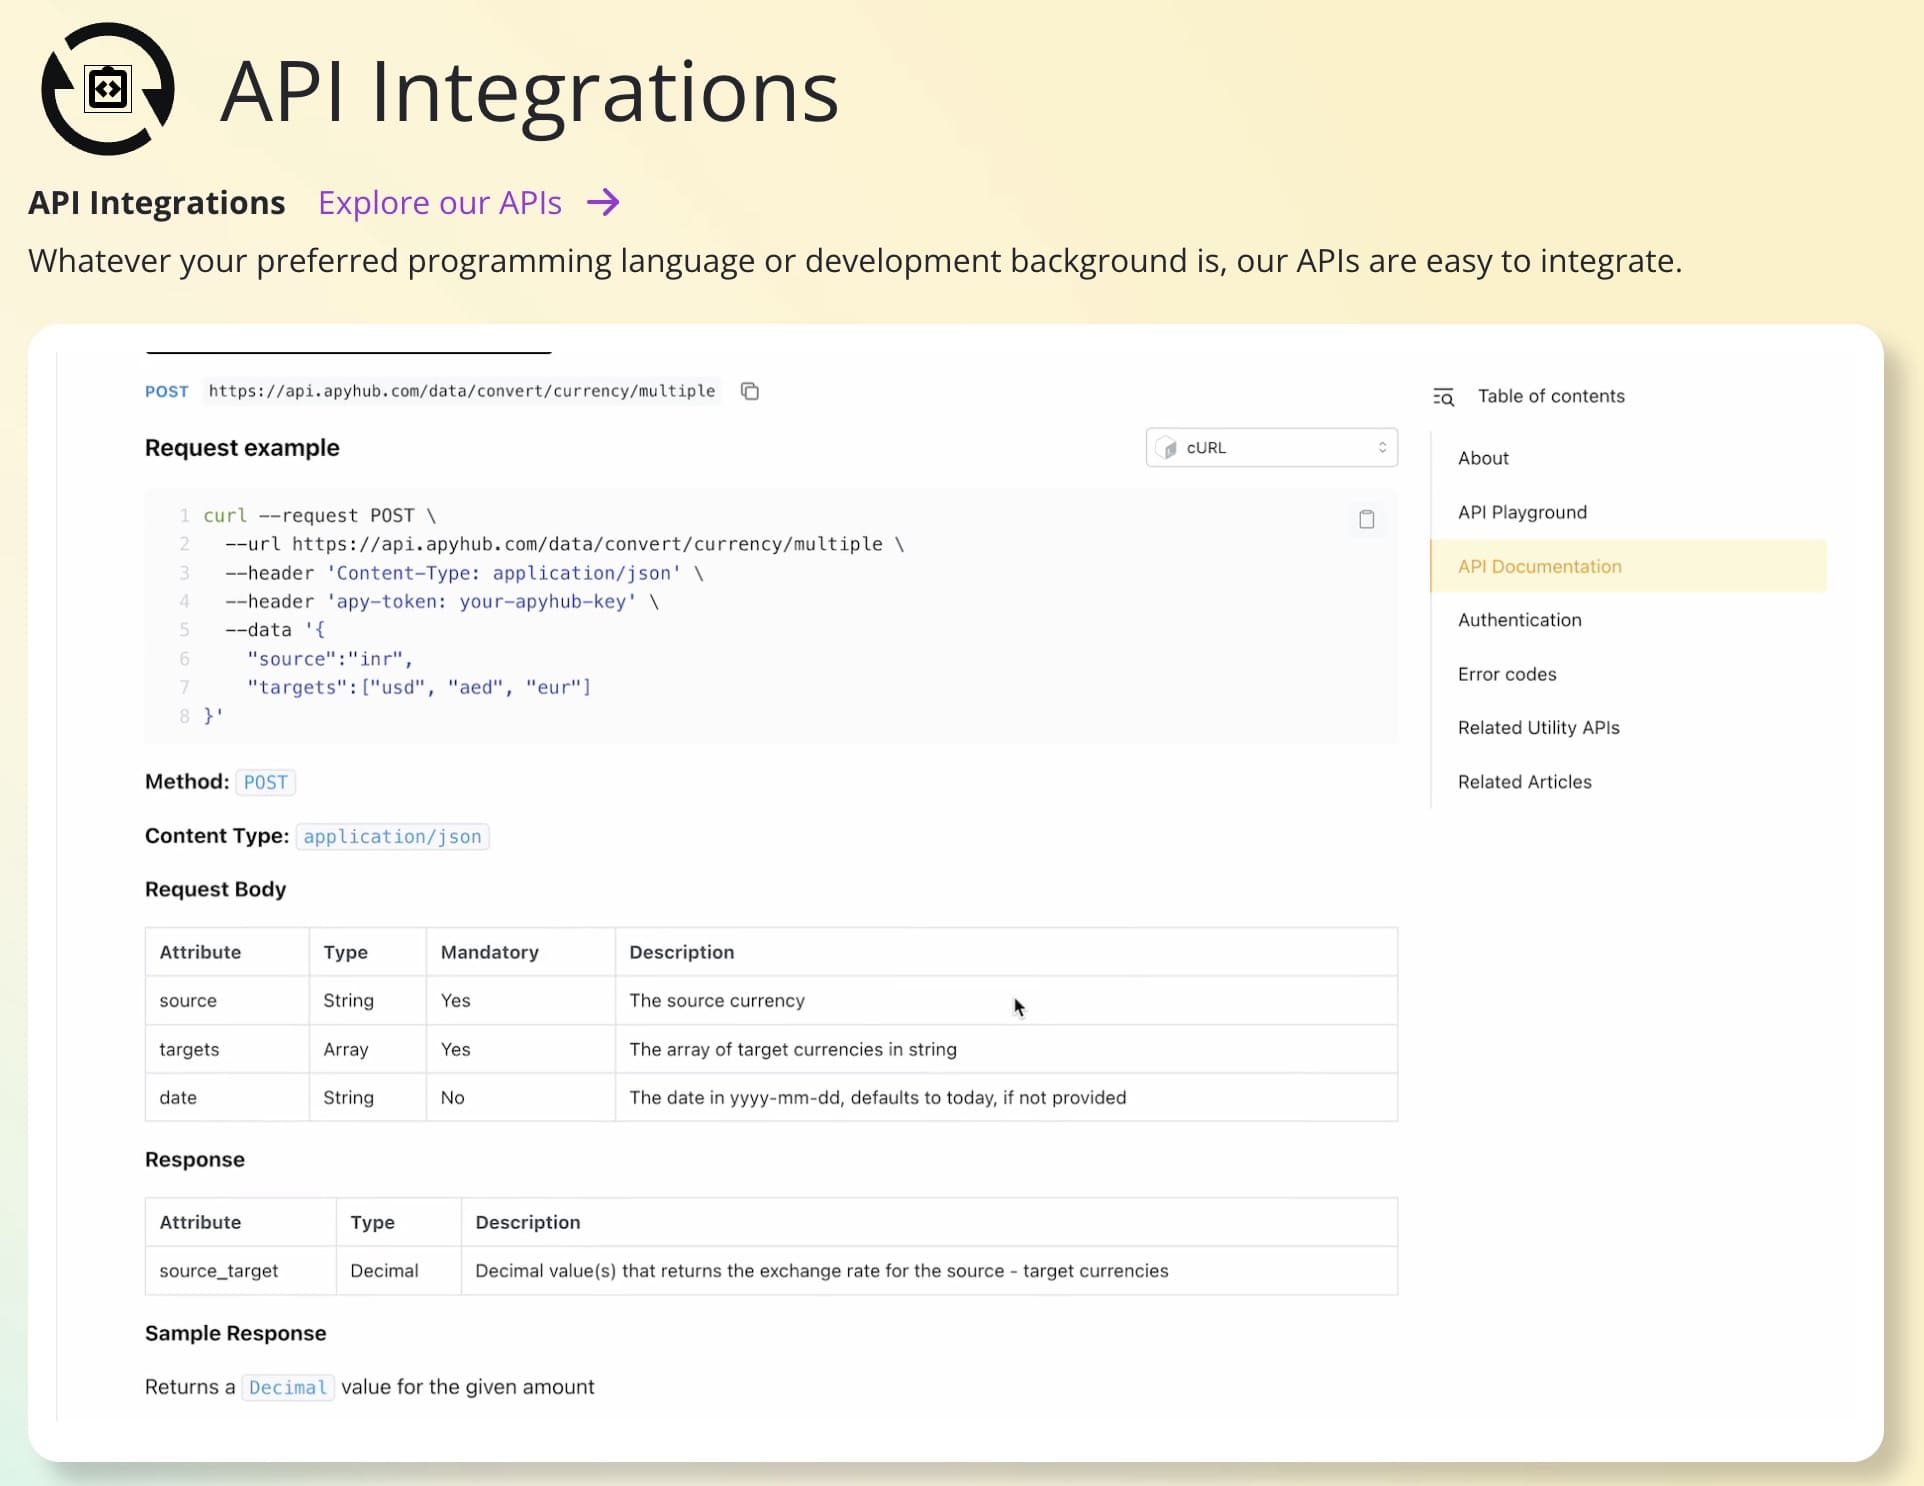The width and height of the screenshot is (1924, 1486).
Task: Copy the endpoint URL with the copy icon
Action: tap(750, 391)
